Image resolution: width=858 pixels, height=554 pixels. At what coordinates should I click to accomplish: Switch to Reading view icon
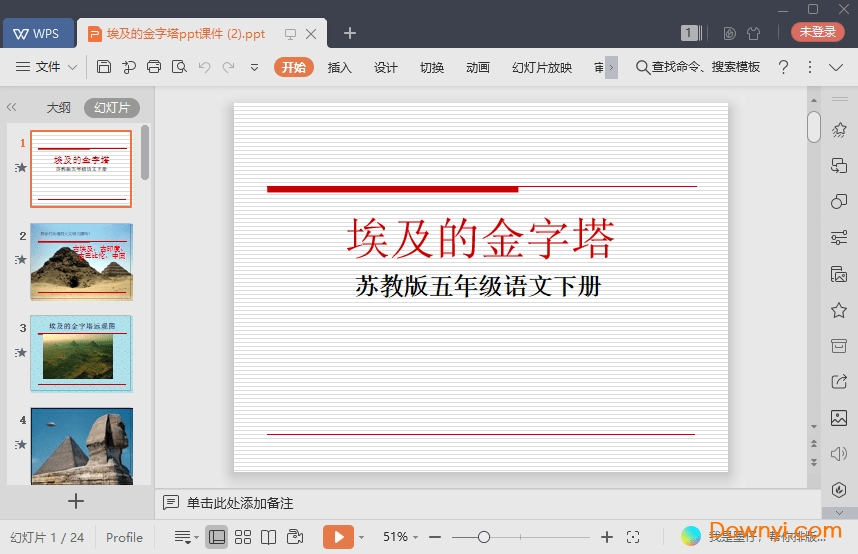[x=268, y=537]
